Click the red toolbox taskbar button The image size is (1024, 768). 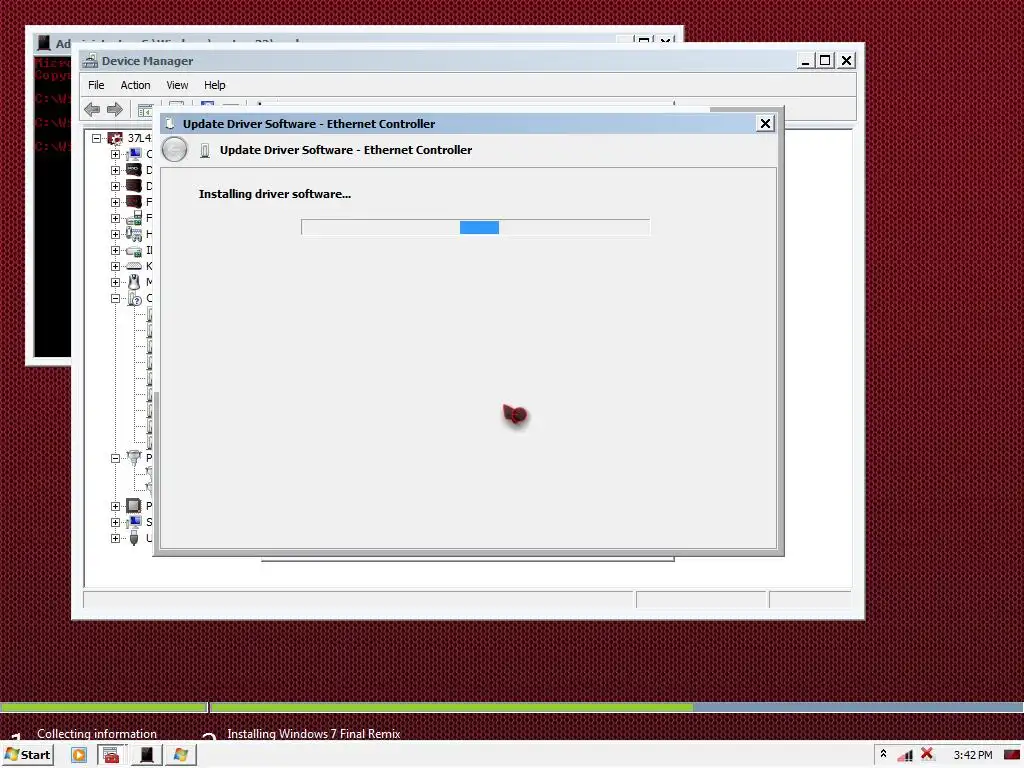click(112, 755)
